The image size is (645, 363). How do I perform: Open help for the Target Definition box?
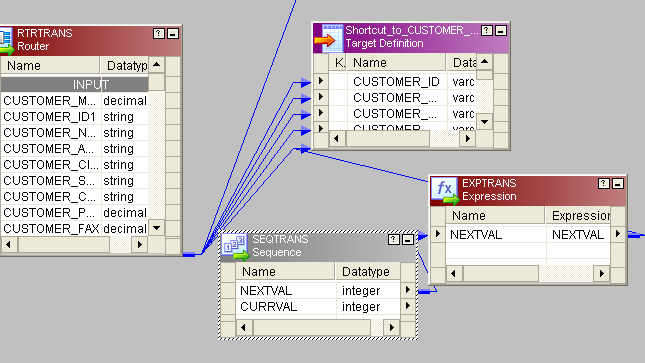click(x=487, y=30)
